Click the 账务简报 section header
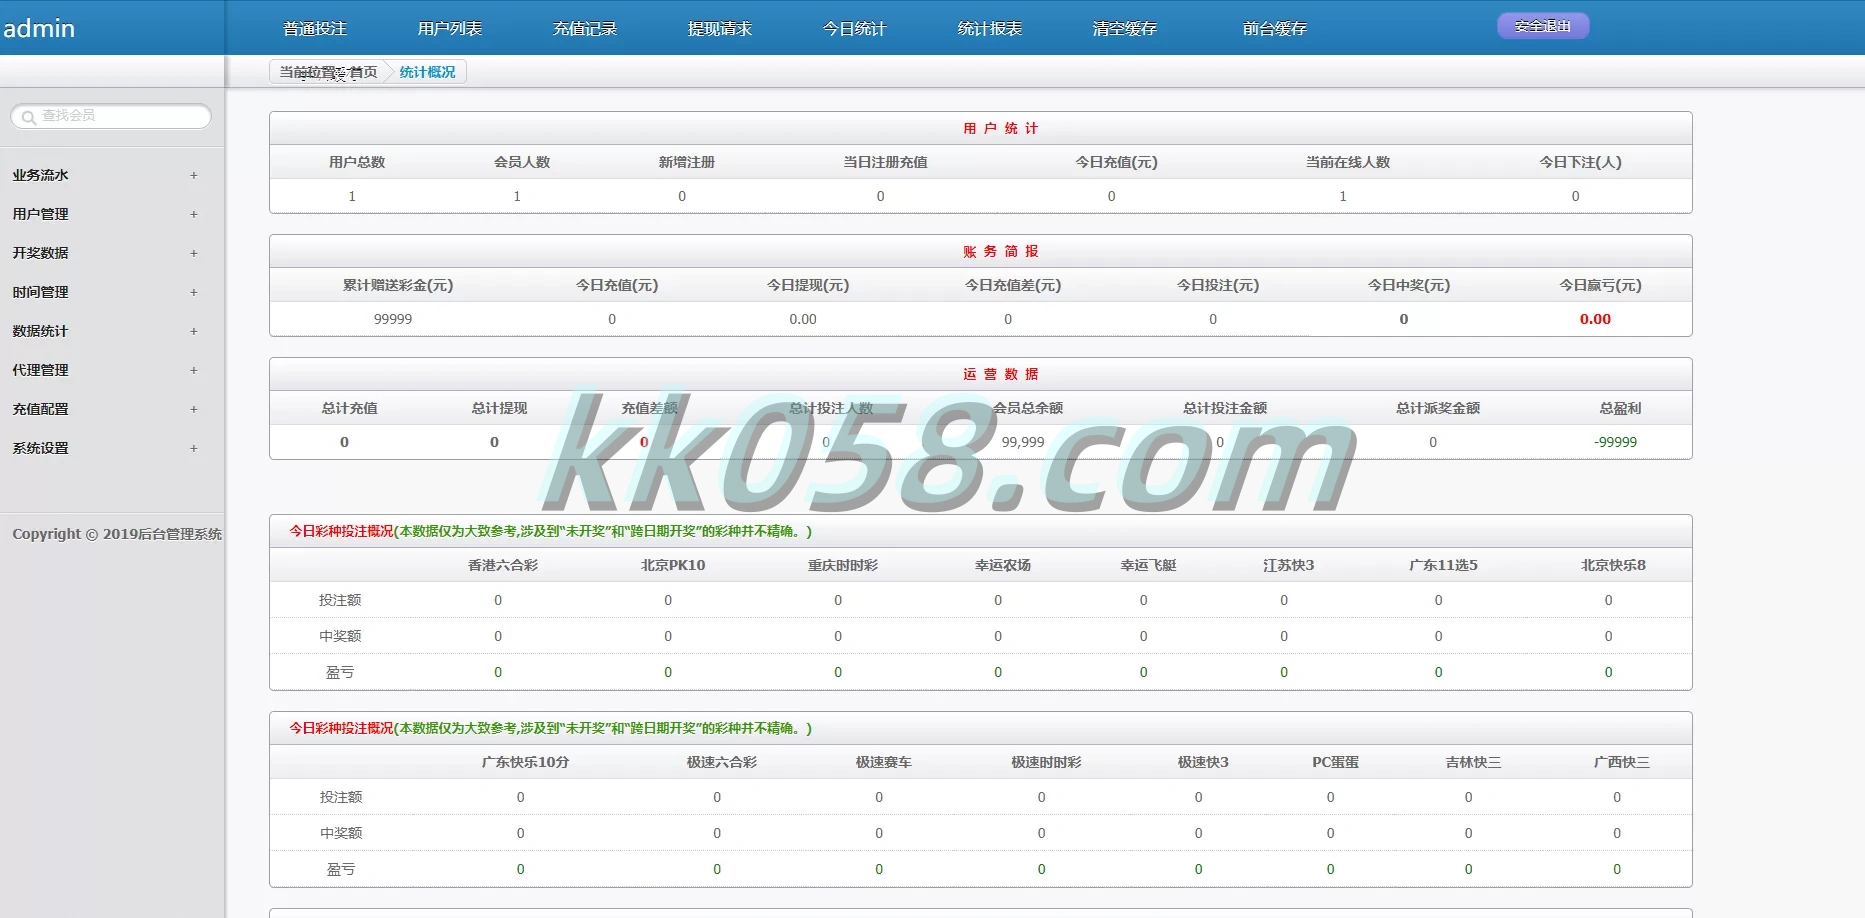 1001,251
